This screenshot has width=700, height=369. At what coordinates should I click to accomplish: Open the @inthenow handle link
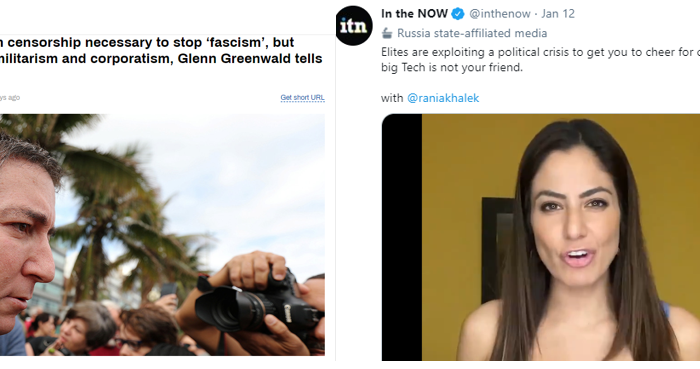(x=500, y=14)
